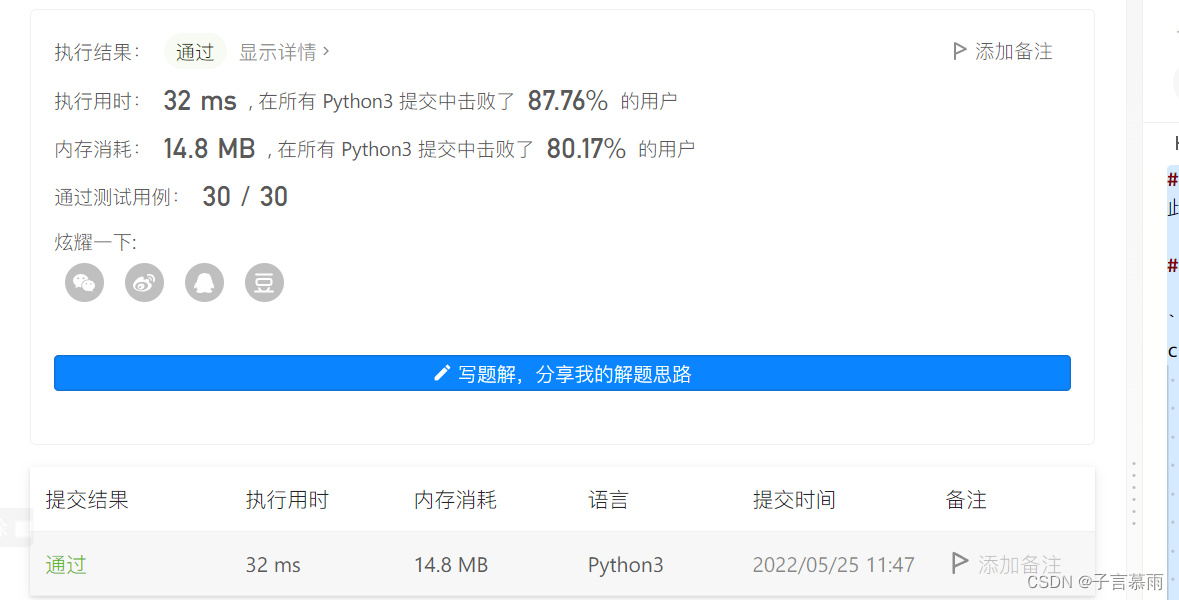1179x600 pixels.
Task: Select the 内存消耗 column header
Action: (455, 500)
